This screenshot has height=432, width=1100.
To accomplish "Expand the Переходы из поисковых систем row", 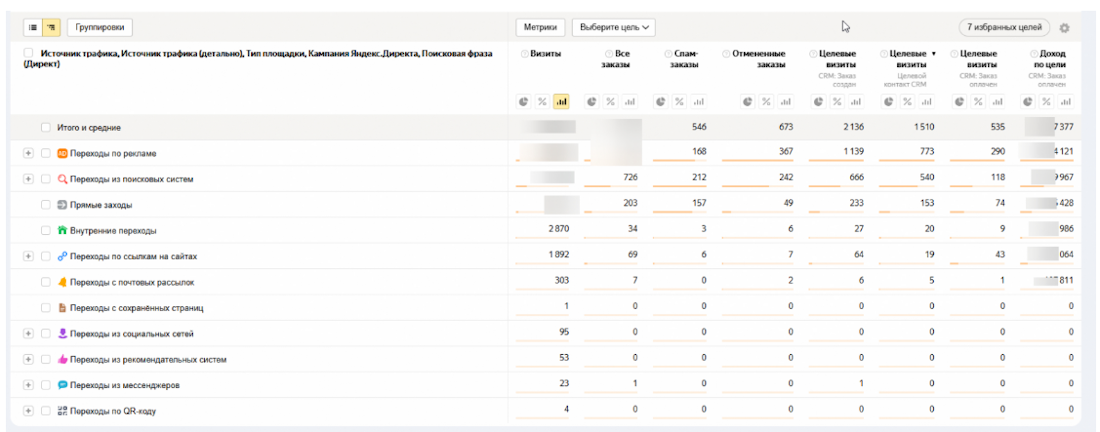I will pyautogui.click(x=28, y=179).
